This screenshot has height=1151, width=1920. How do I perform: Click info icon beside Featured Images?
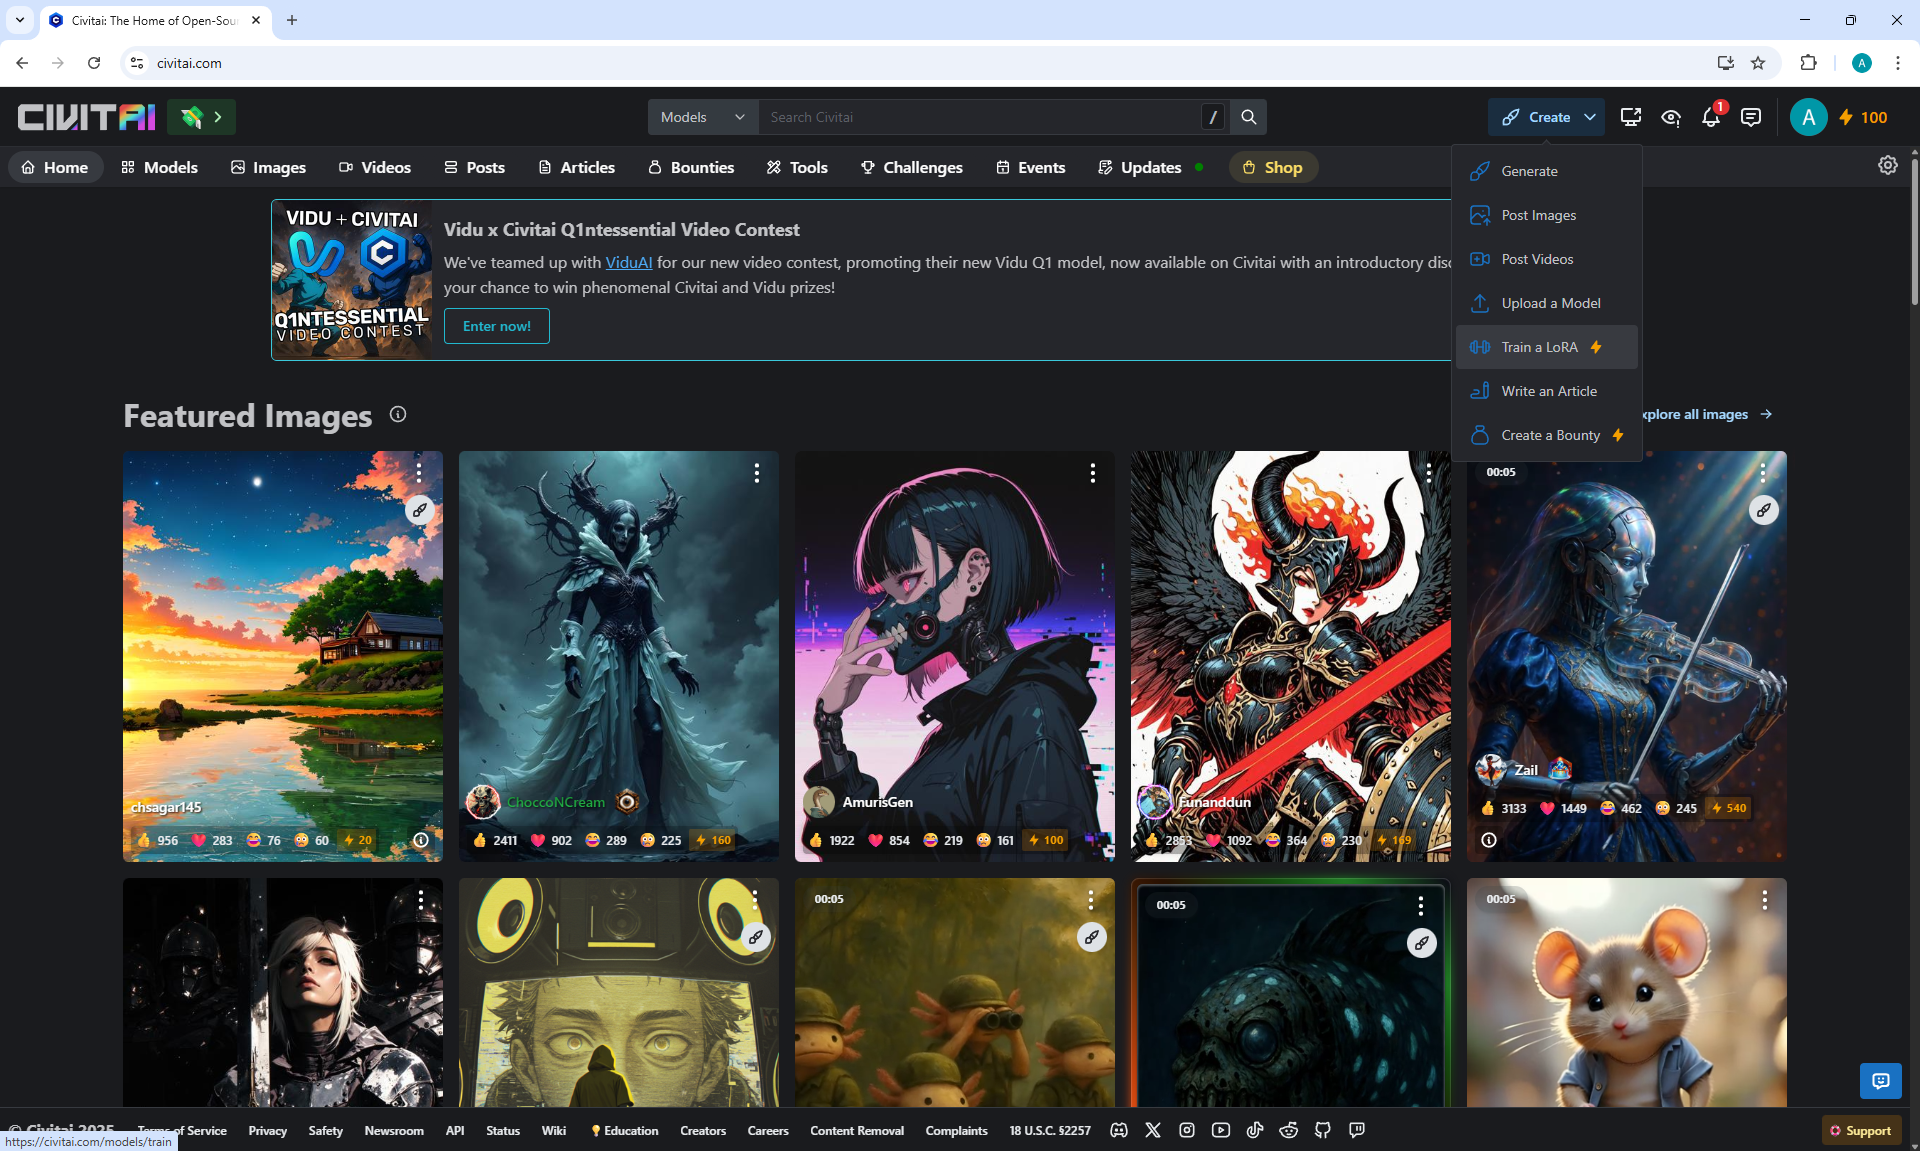[x=398, y=414]
